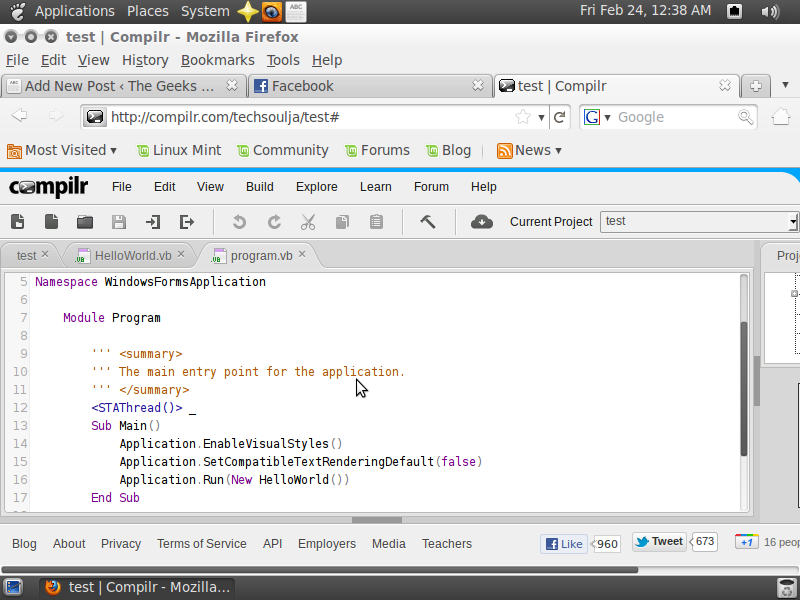800x600 pixels.
Task: Click the import arrow-into-box icon
Action: click(x=153, y=222)
